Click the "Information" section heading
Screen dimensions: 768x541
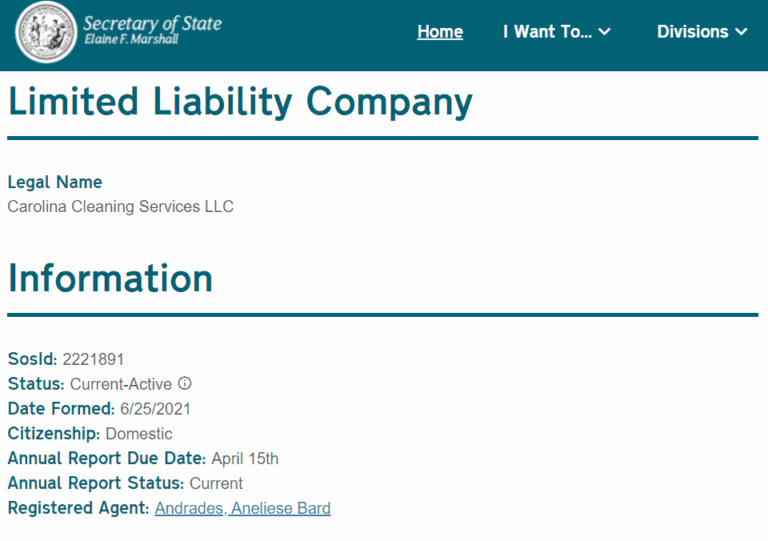110,278
